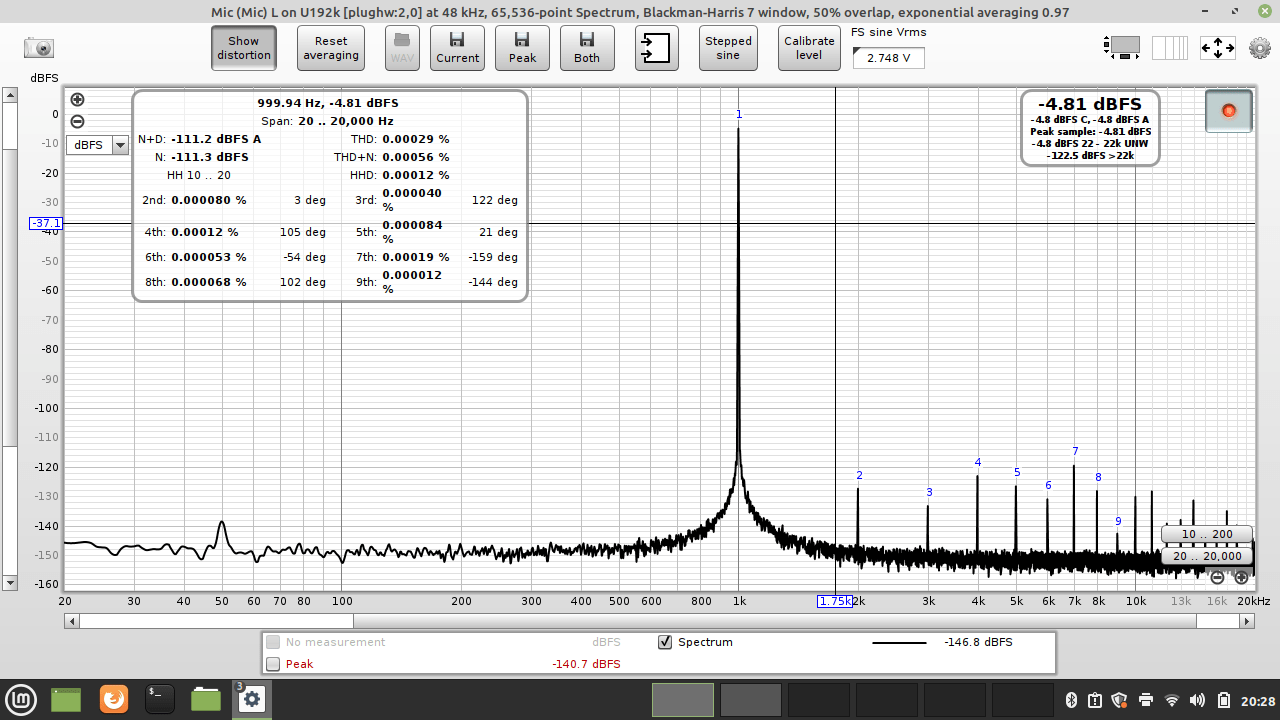Open the Files folder launcher
Viewport: 1280px width, 720px height.
click(206, 699)
